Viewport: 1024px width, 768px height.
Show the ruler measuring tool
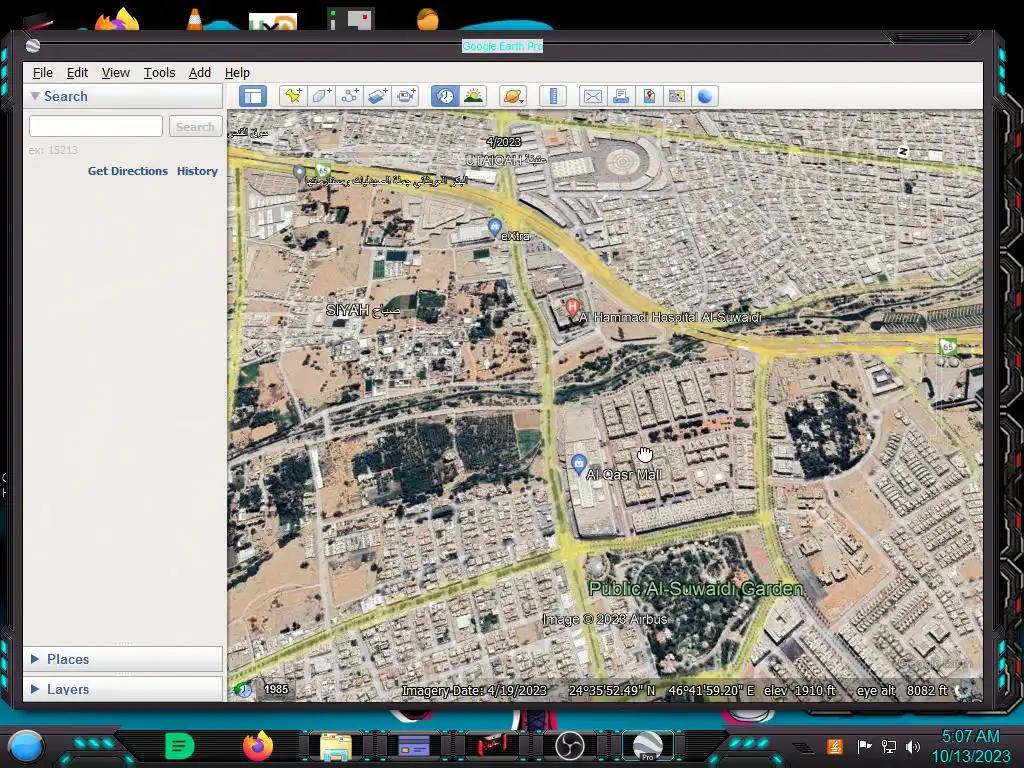click(x=553, y=96)
